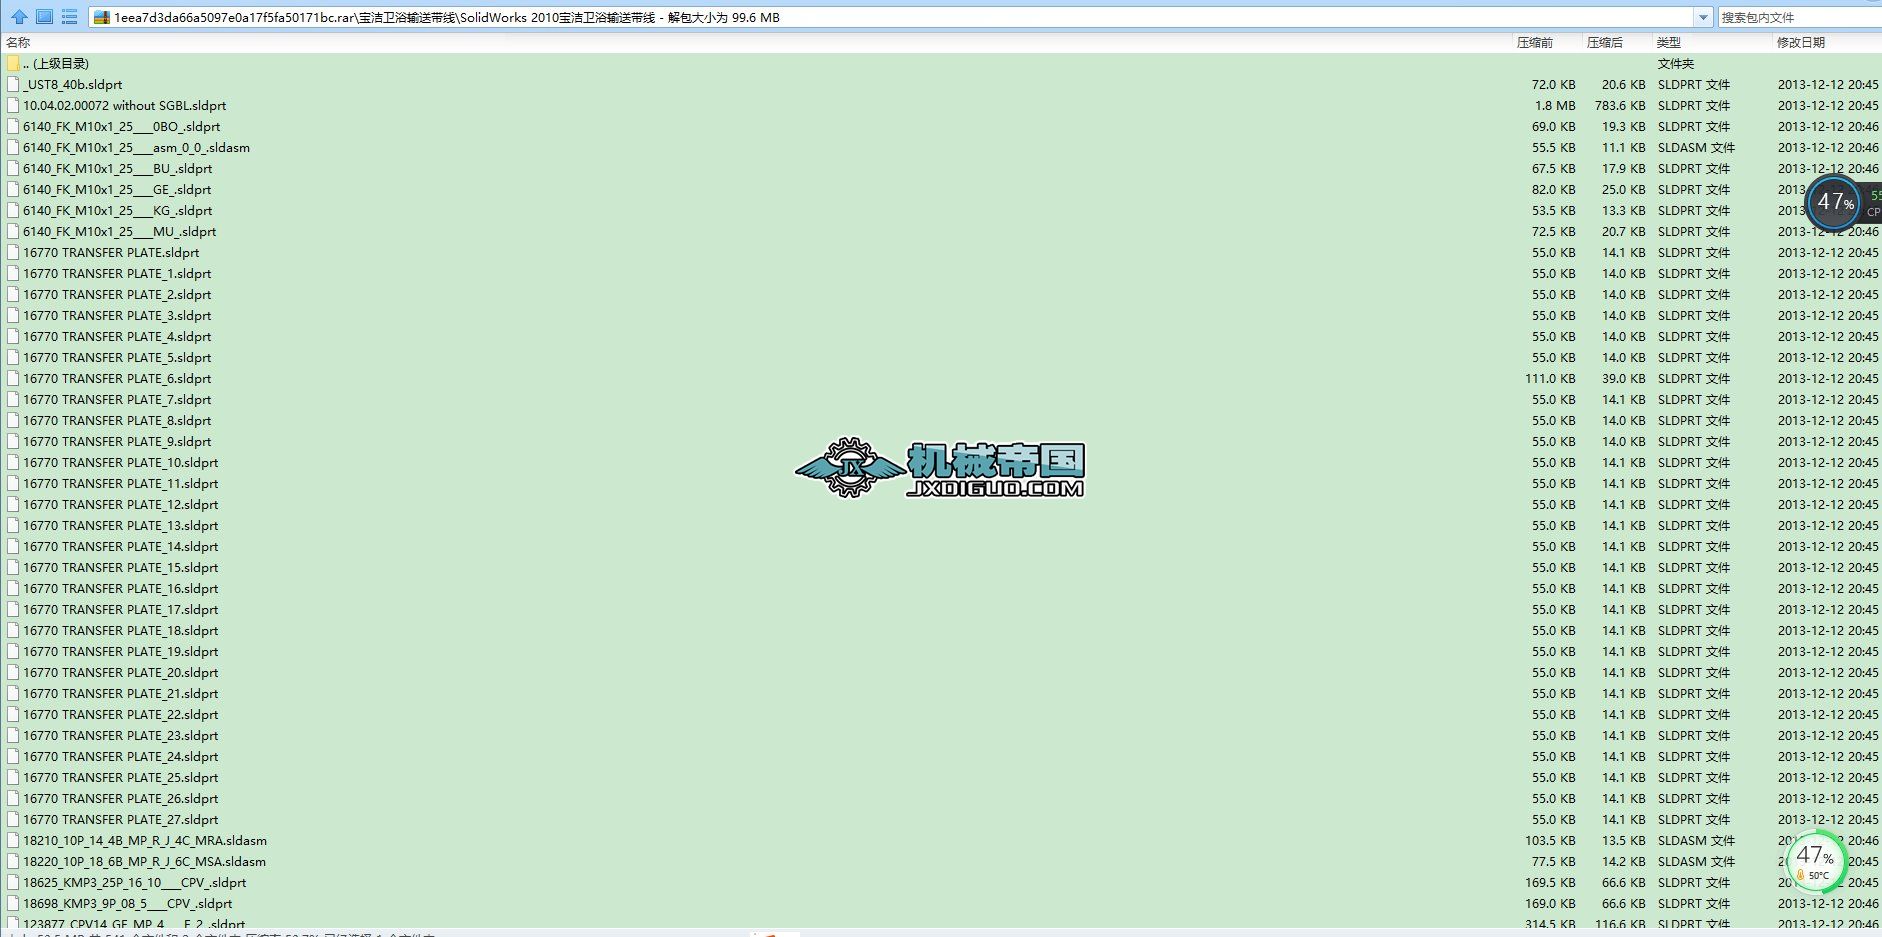The width and height of the screenshot is (1882, 937).
Task: Select file name 16770 TRANSFER PLATE_15.sldprt
Action: point(120,567)
